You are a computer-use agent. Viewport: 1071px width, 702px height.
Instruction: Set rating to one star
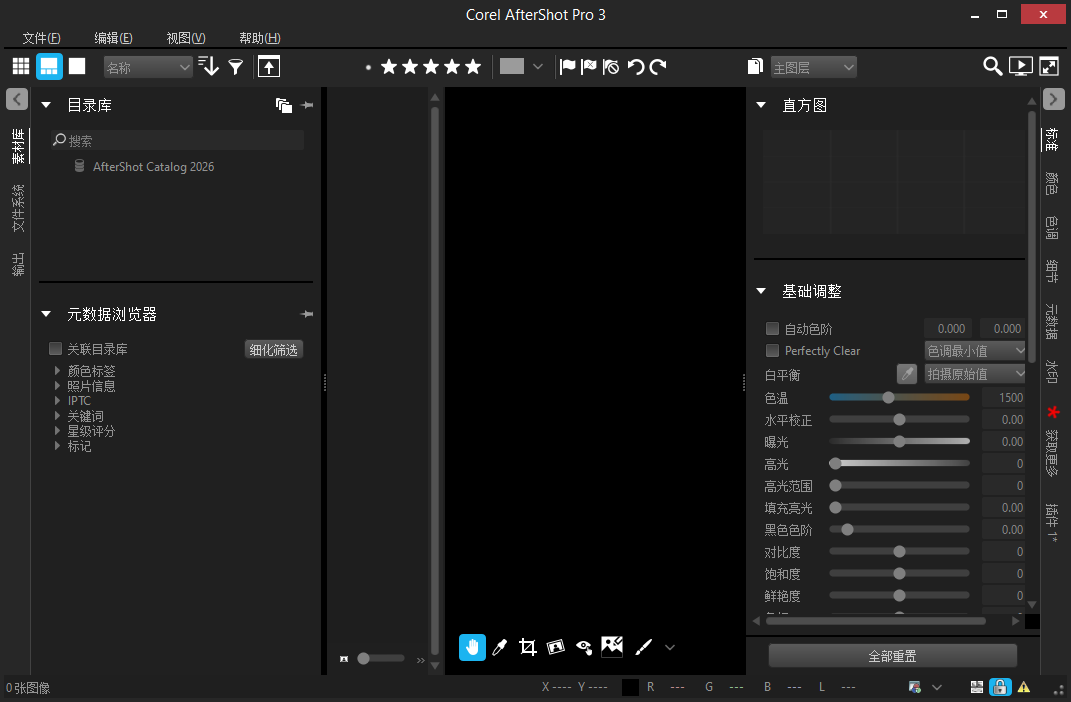[389, 66]
